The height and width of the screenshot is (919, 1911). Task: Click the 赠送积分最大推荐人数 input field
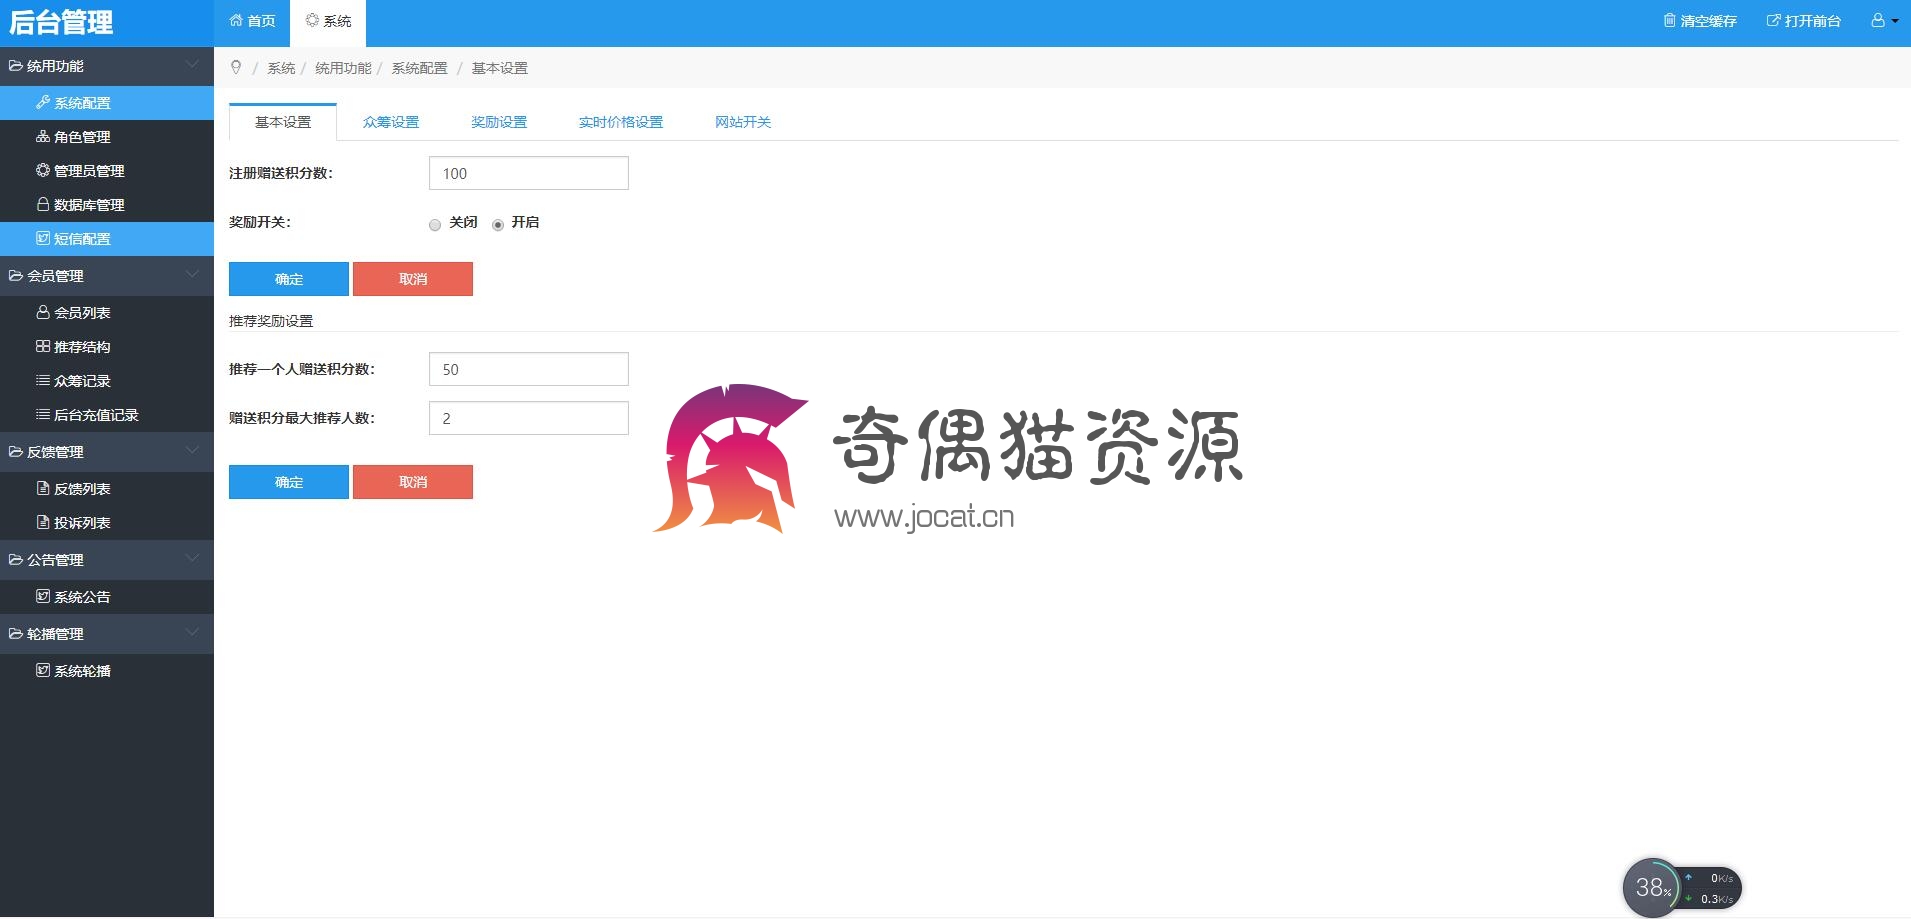point(529,418)
